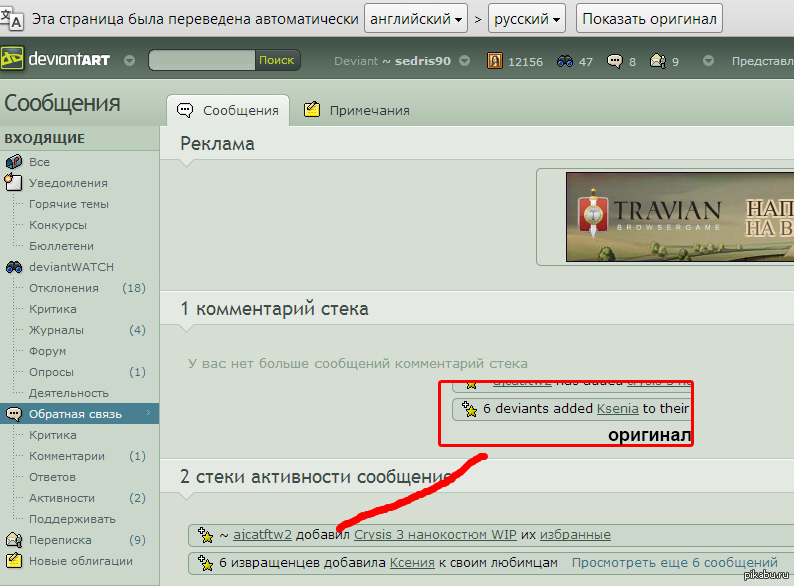This screenshot has width=794, height=586.
Task: Collapse the Реклама section header
Action: point(217,144)
